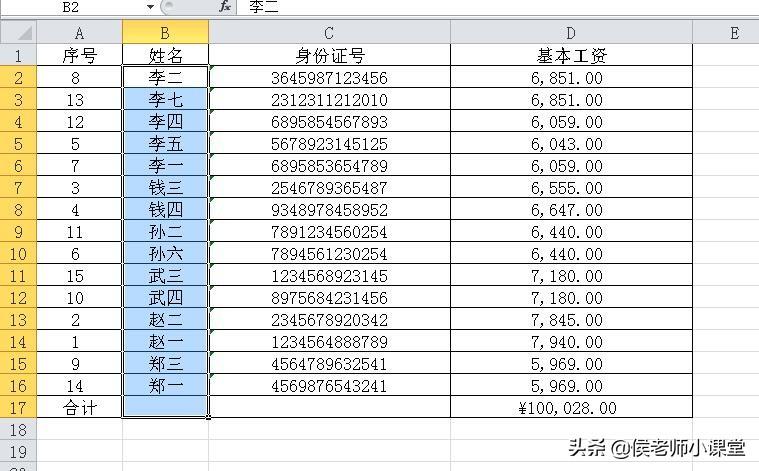Click the Select All corner triangle
759x471 pixels.
[18, 32]
